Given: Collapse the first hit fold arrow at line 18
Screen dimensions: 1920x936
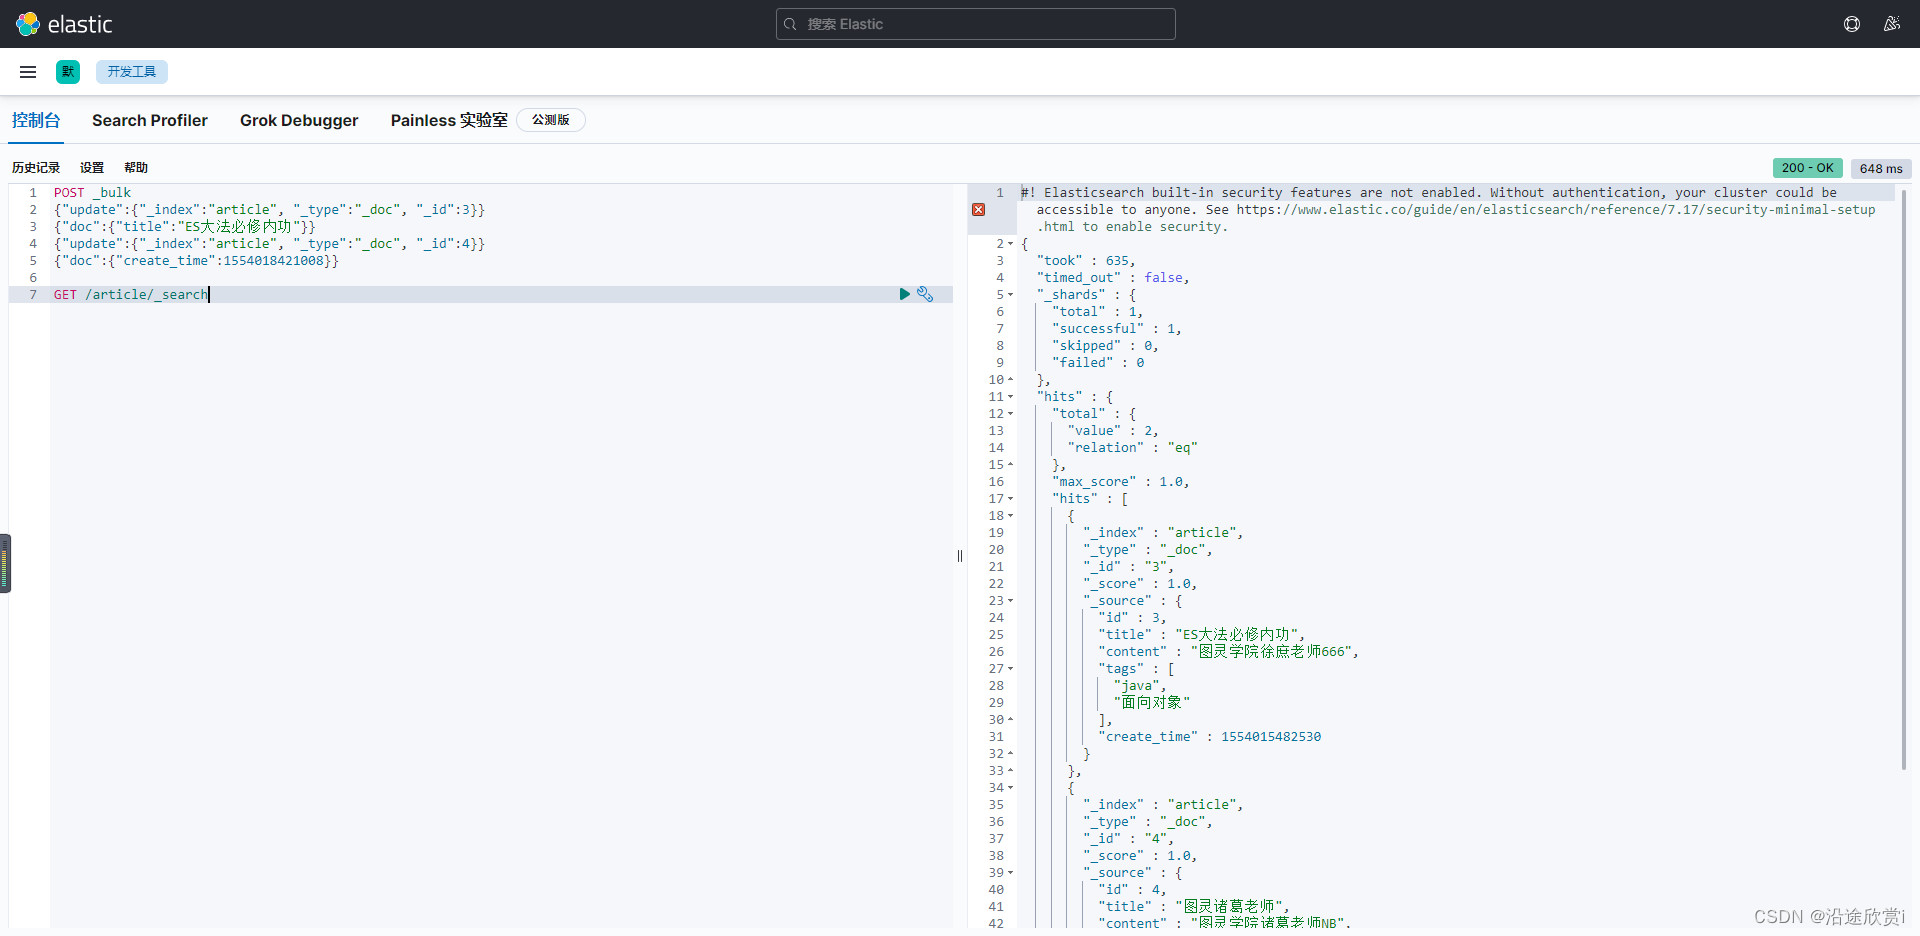Looking at the screenshot, I should 1011,516.
